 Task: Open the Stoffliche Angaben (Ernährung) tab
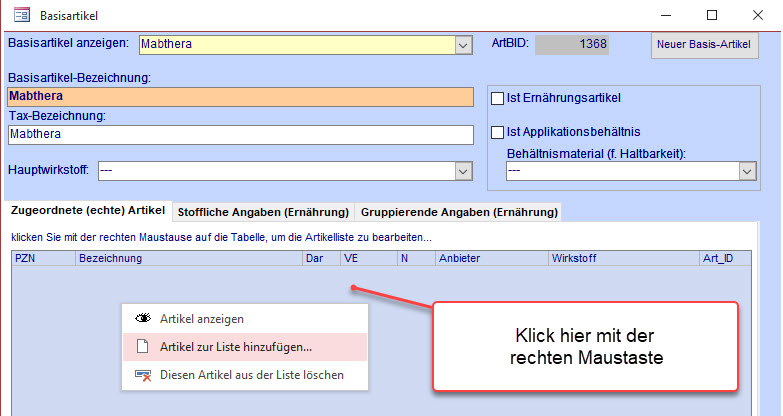tap(263, 212)
